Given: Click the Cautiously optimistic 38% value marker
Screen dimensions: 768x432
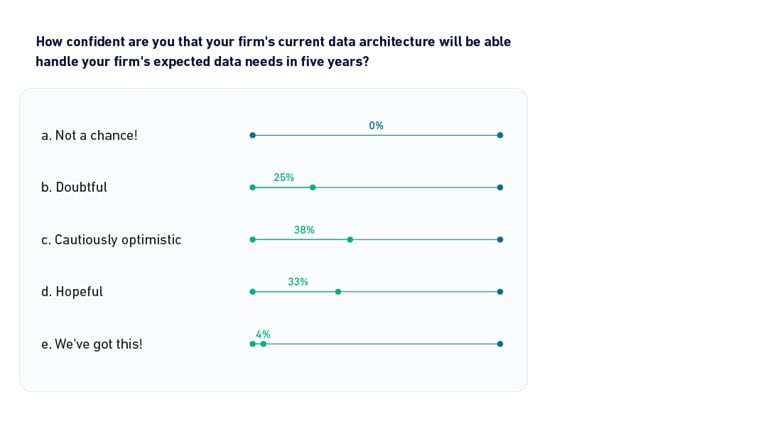Looking at the screenshot, I should [x=350, y=239].
